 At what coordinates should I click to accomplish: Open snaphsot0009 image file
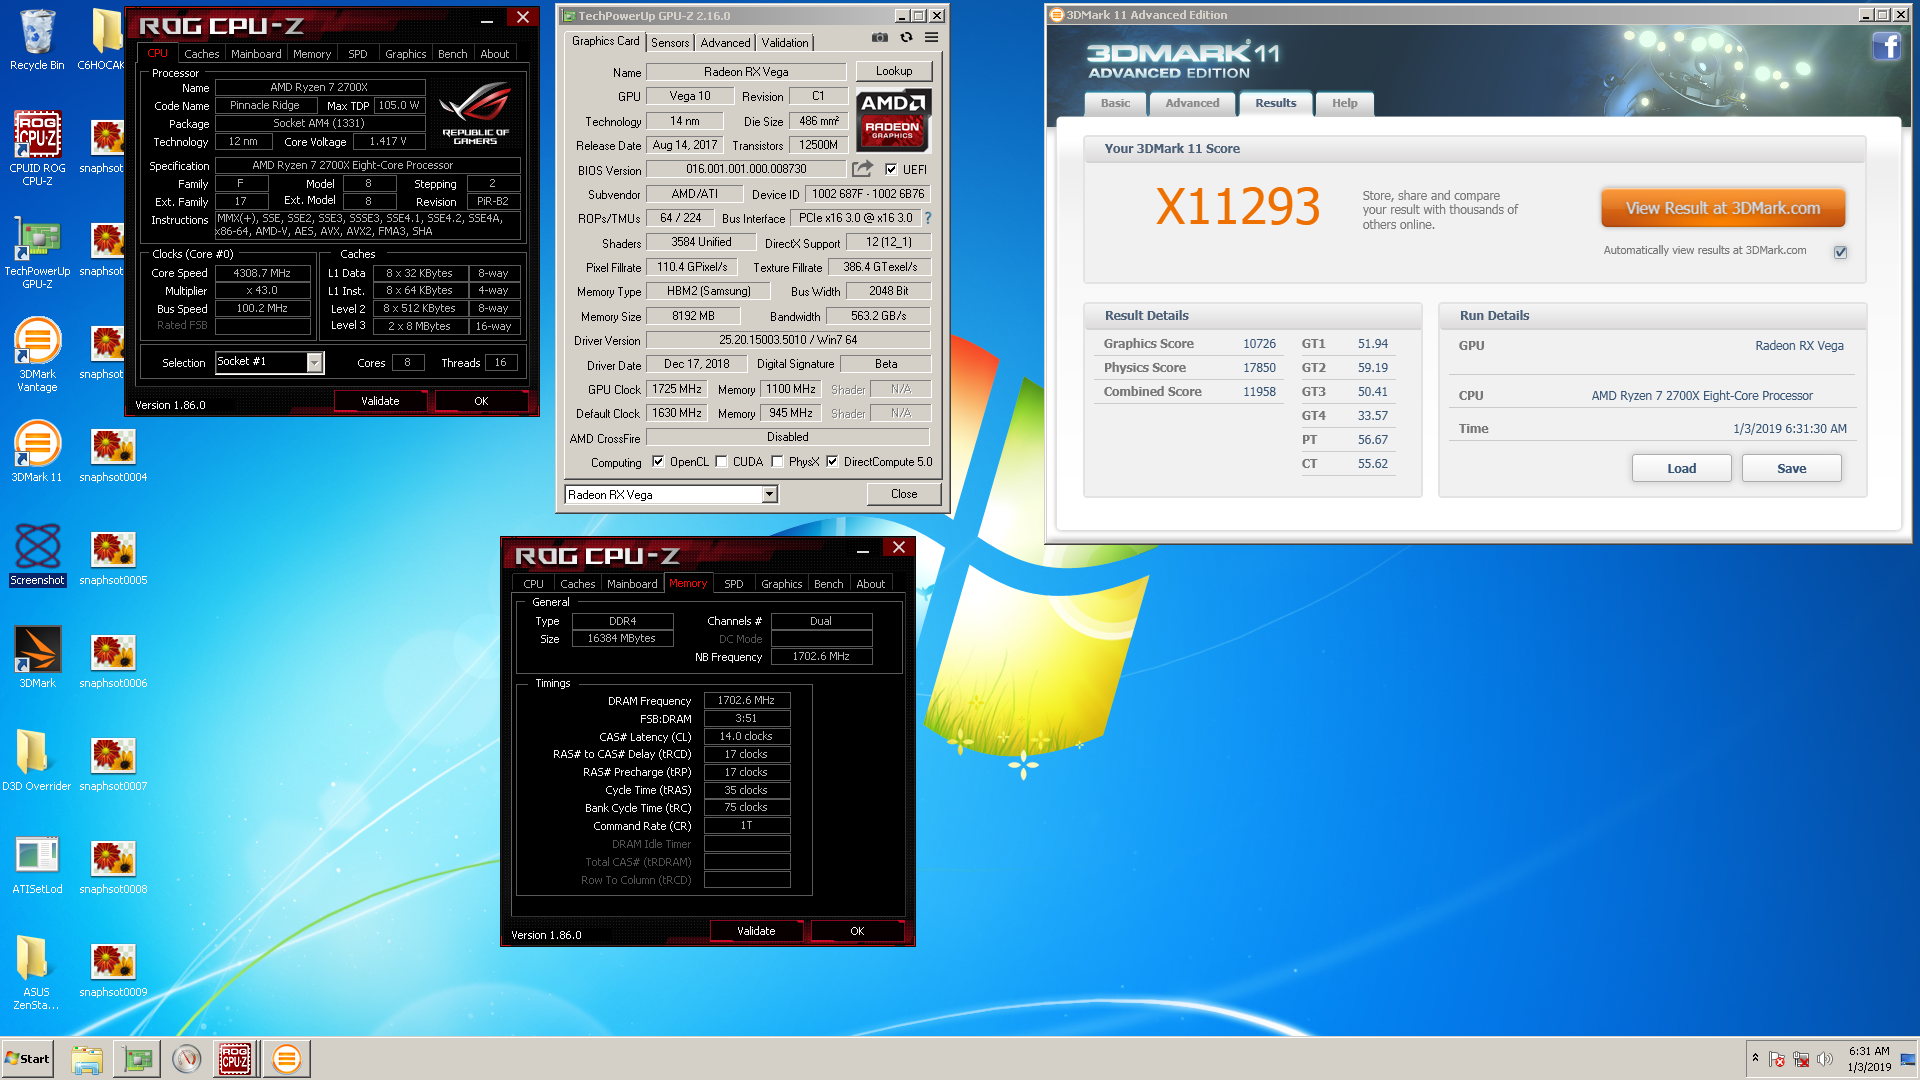(x=113, y=970)
